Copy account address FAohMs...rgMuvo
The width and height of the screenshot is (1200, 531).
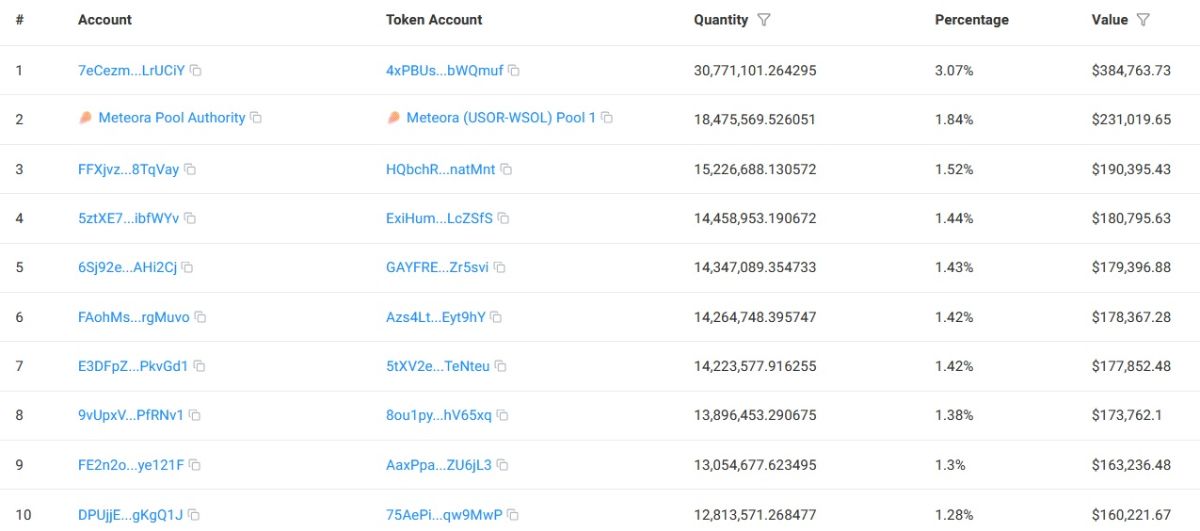coord(200,317)
